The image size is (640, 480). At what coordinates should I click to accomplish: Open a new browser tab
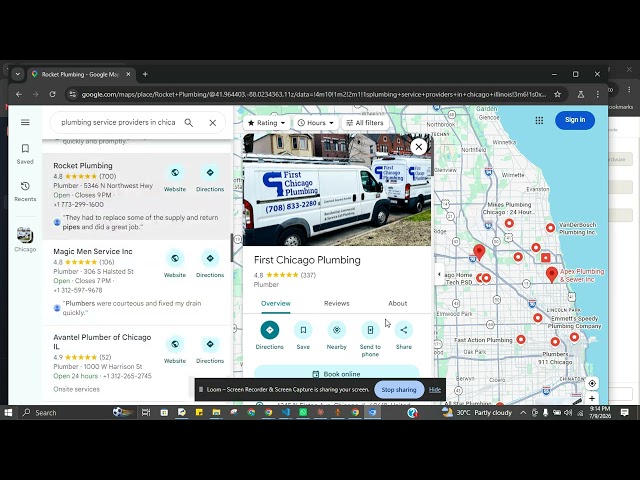(x=145, y=74)
